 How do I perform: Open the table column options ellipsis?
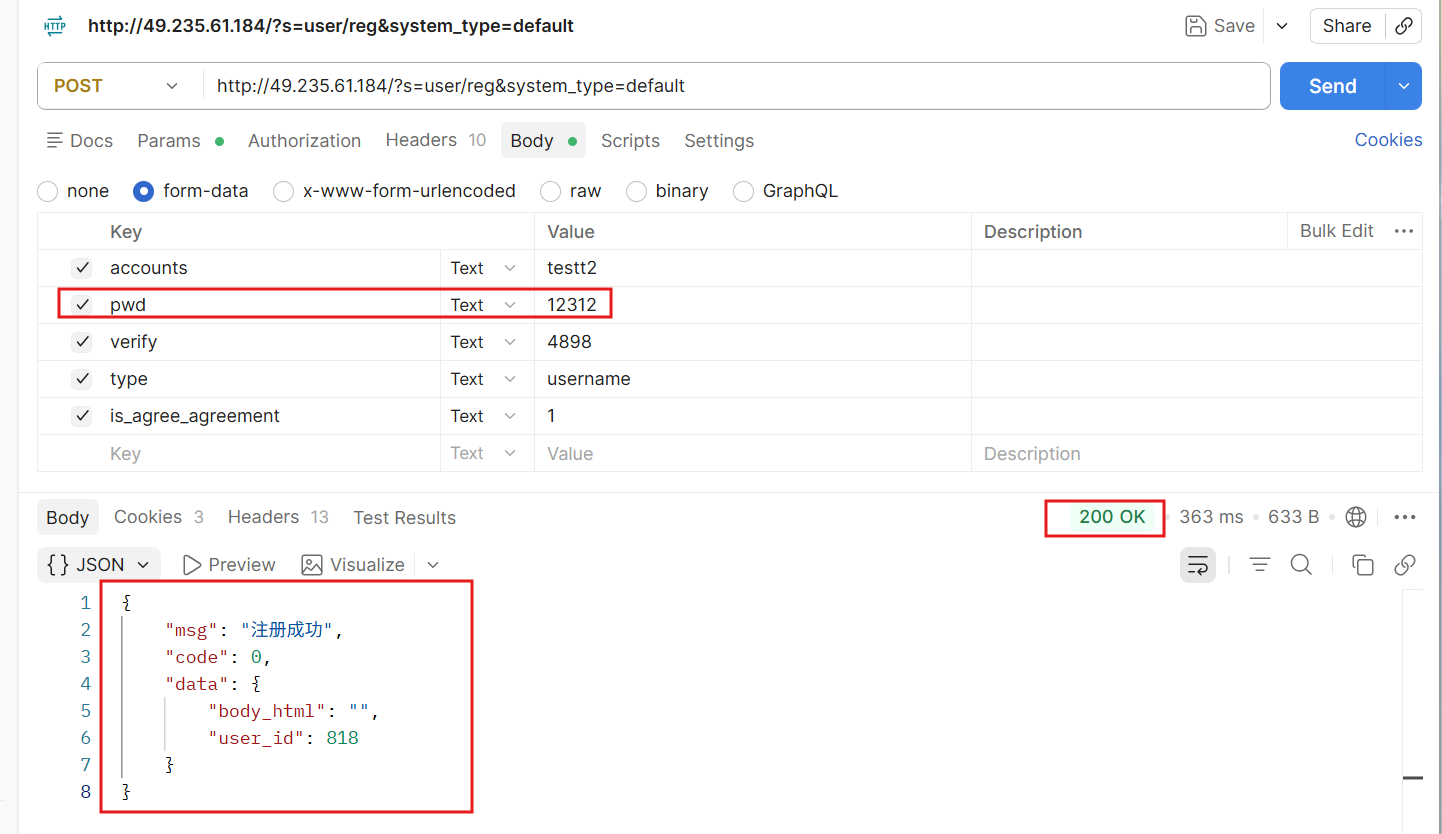(1404, 231)
